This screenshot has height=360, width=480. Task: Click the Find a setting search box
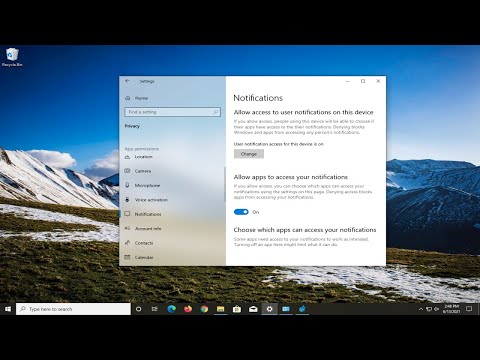(x=173, y=112)
